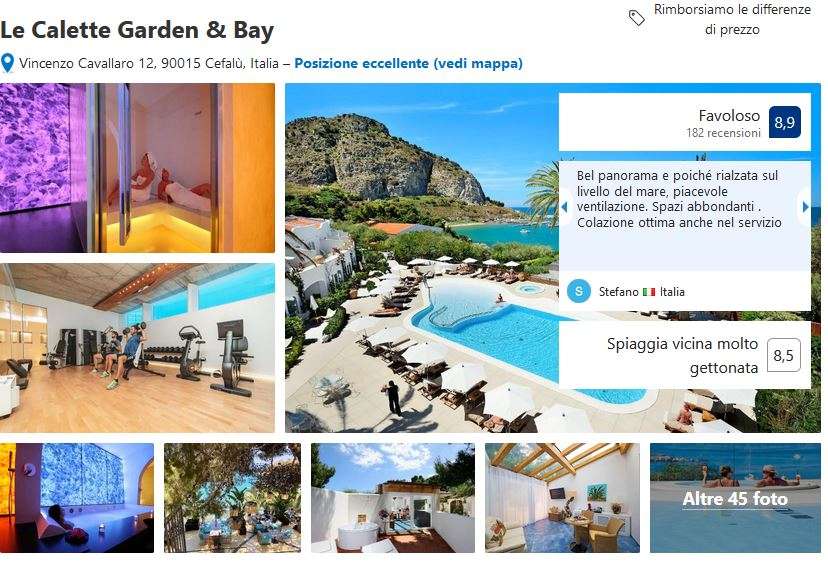Click the price tag icon
The image size is (828, 561).
pos(636,18)
